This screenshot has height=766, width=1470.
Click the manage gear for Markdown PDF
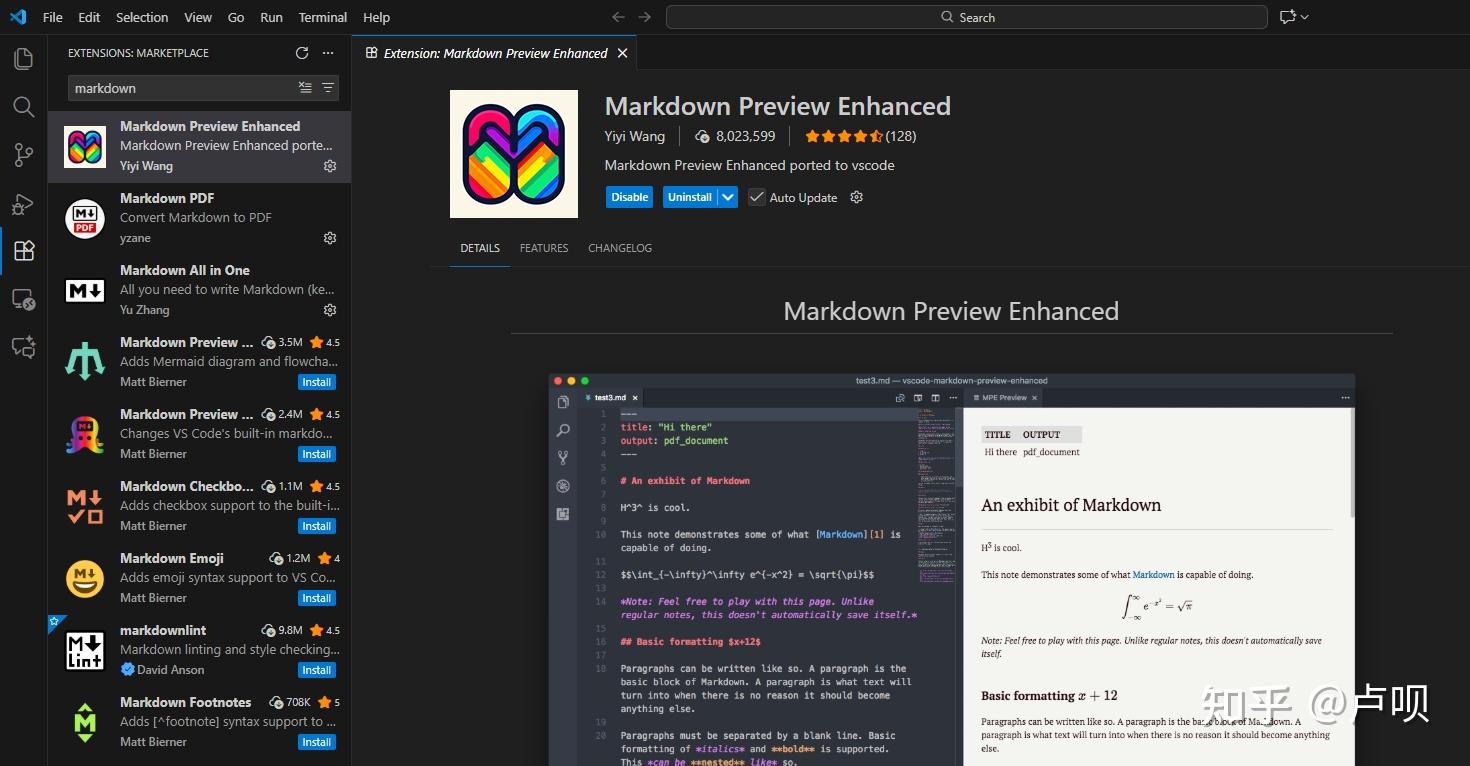330,238
